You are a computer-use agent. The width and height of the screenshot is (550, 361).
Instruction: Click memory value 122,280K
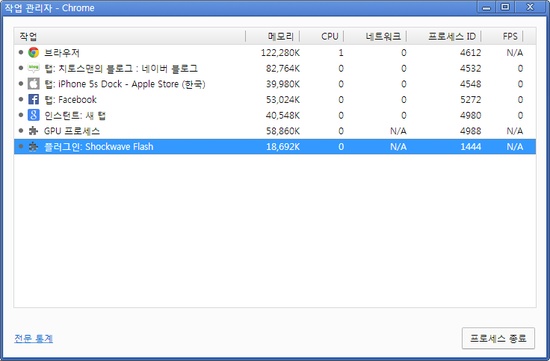coord(280,53)
